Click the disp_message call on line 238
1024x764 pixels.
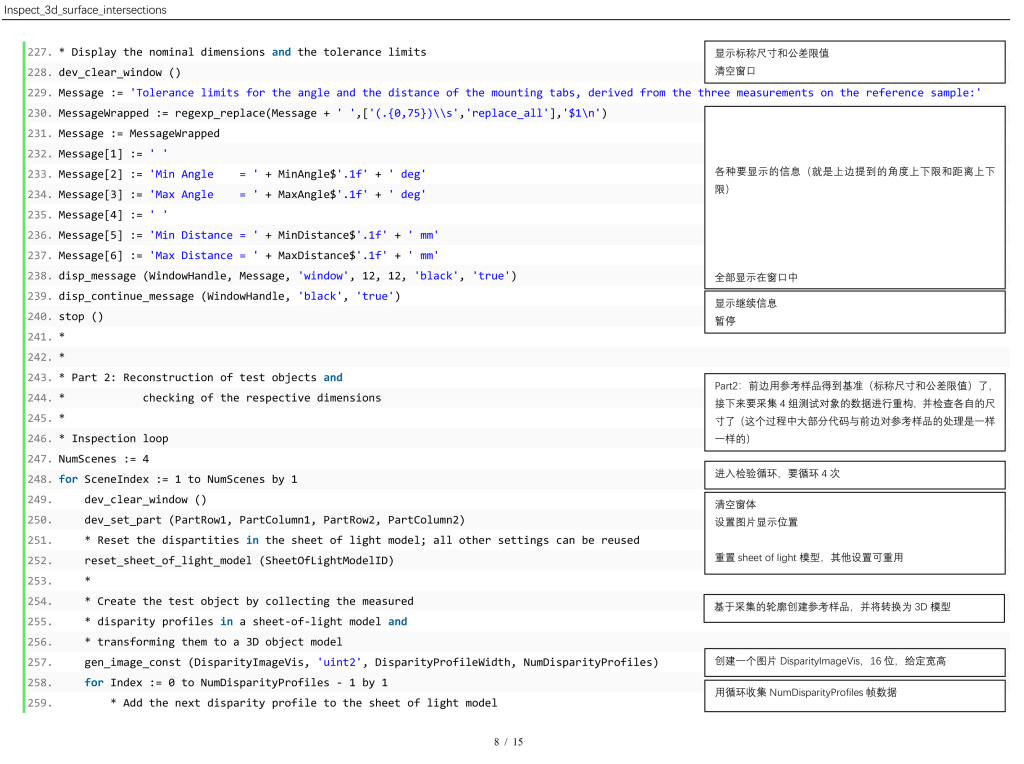[98, 276]
